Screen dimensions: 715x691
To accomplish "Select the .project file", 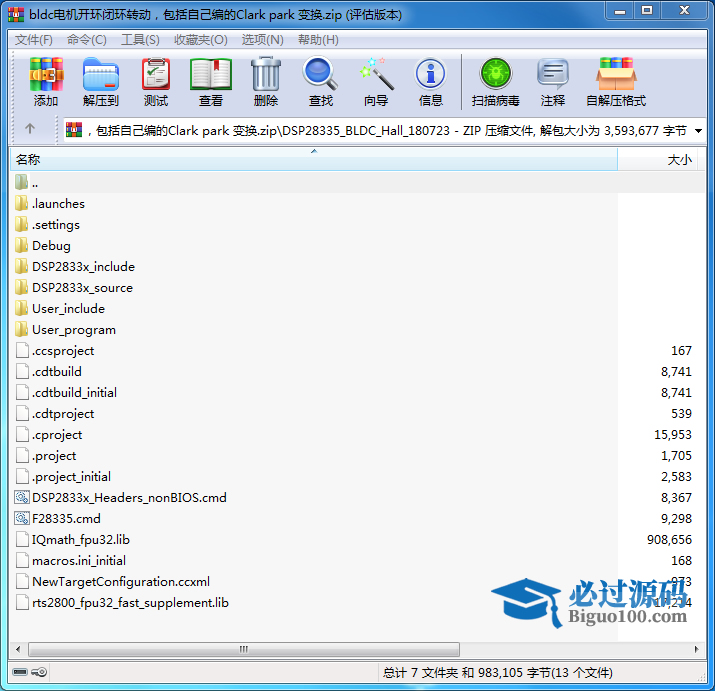I will tap(54, 455).
